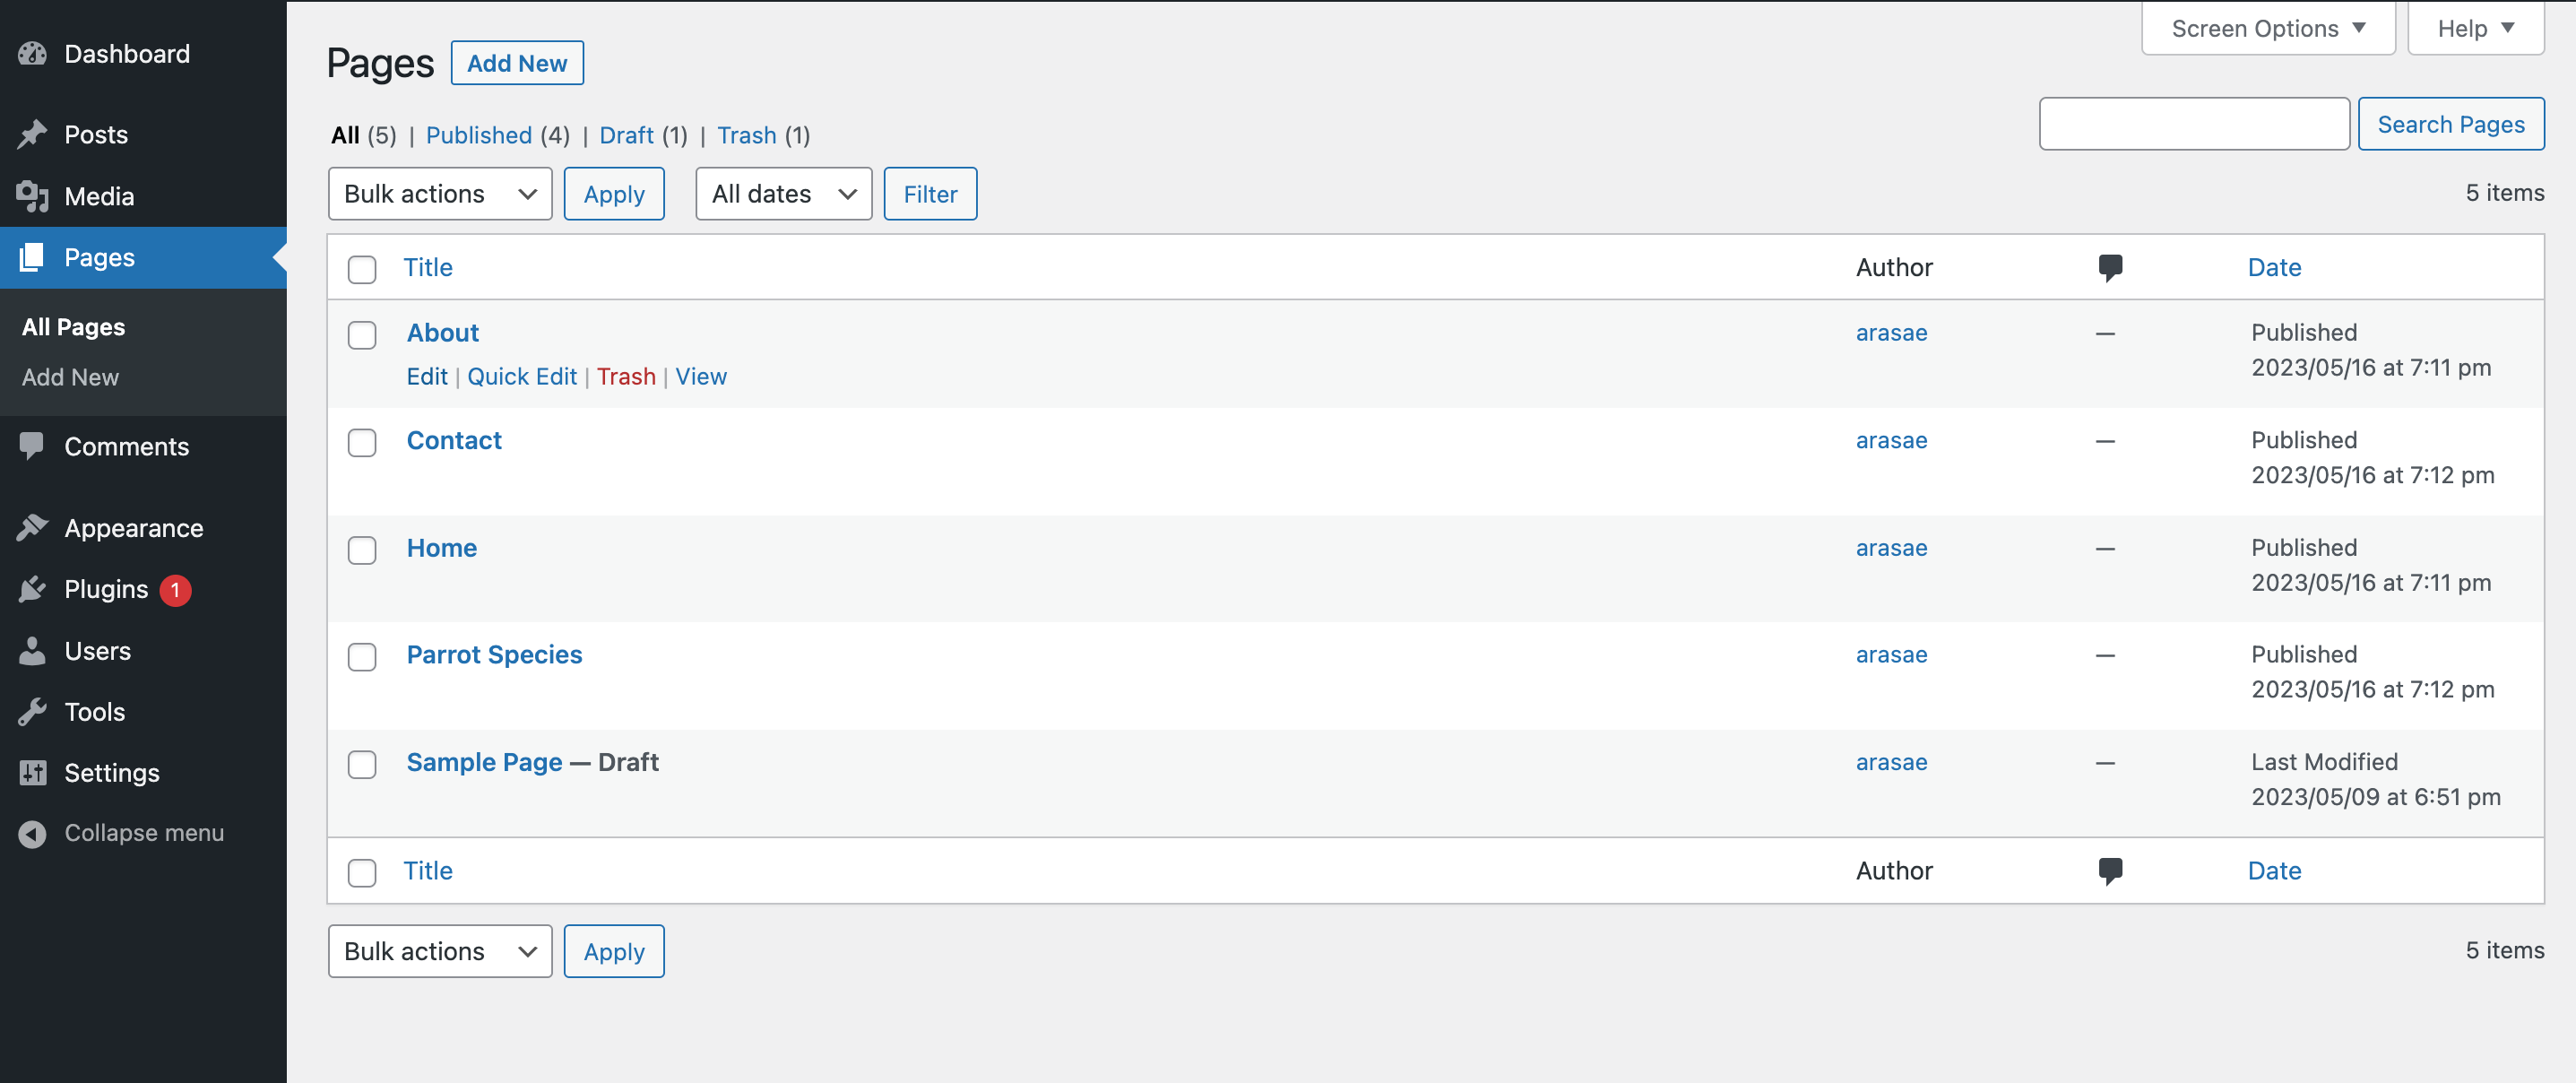The height and width of the screenshot is (1083, 2576).
Task: Expand the Screen Options panel
Action: 2267,28
